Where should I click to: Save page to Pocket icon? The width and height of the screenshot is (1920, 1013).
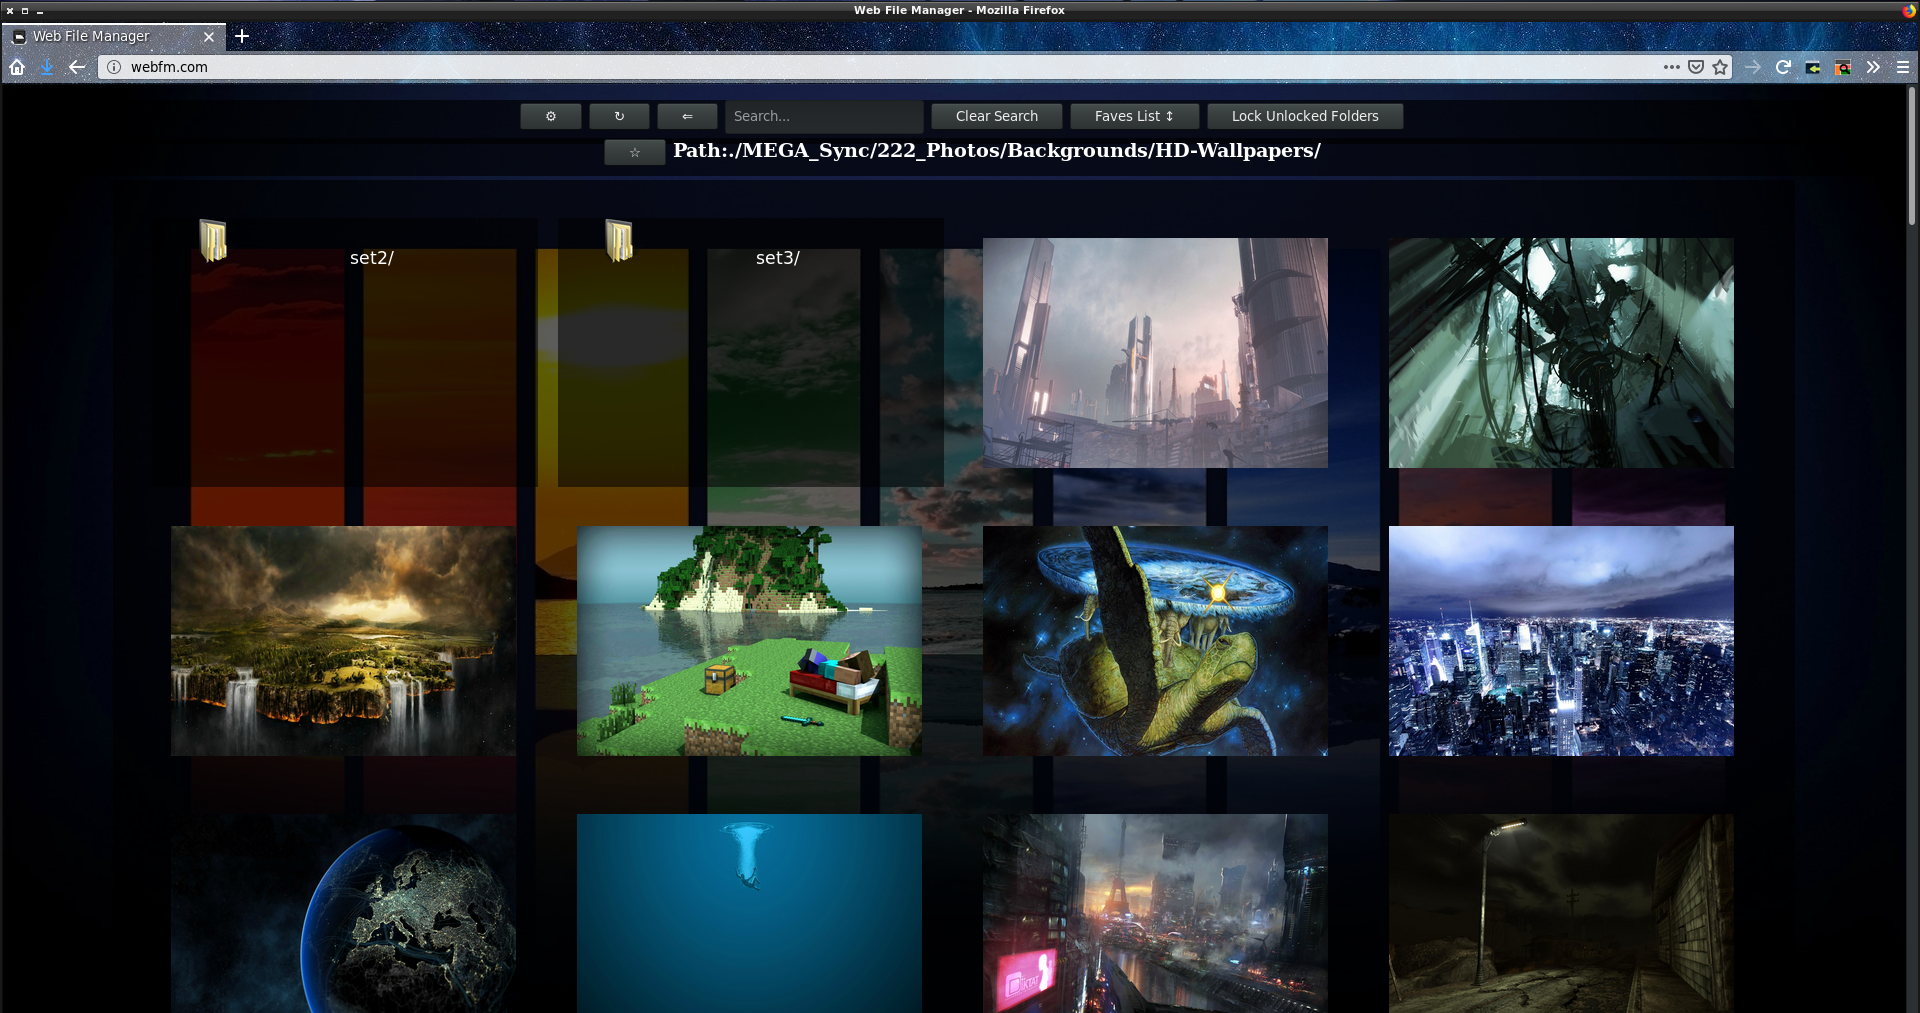click(1696, 67)
